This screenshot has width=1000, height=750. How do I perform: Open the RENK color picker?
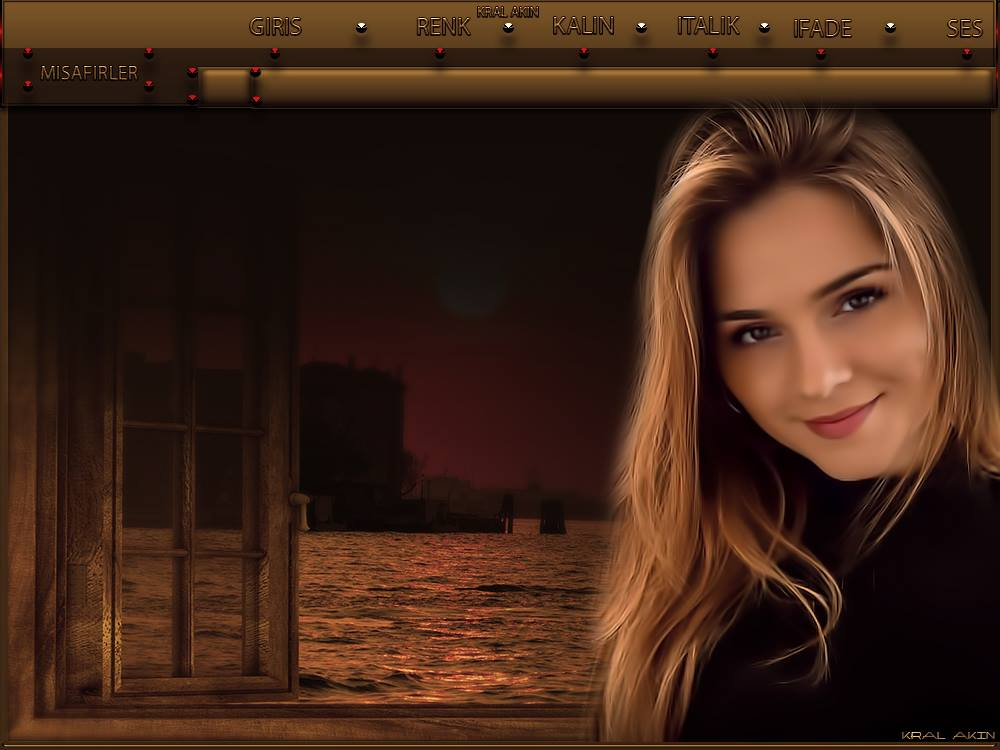tap(442, 27)
